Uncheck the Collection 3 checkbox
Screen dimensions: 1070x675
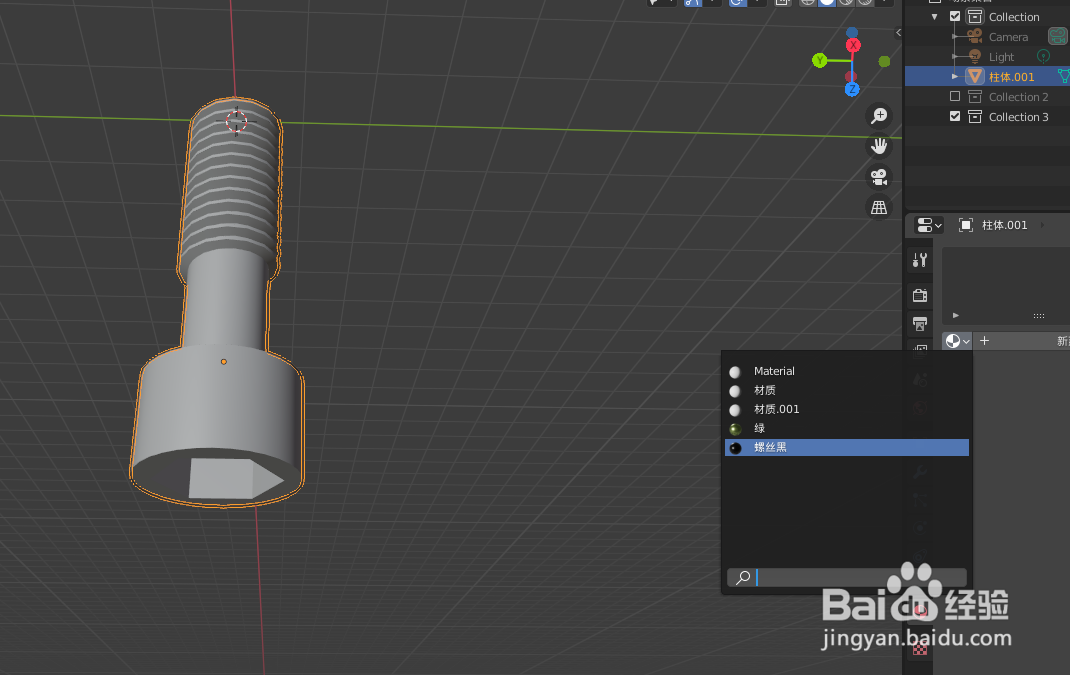[955, 116]
